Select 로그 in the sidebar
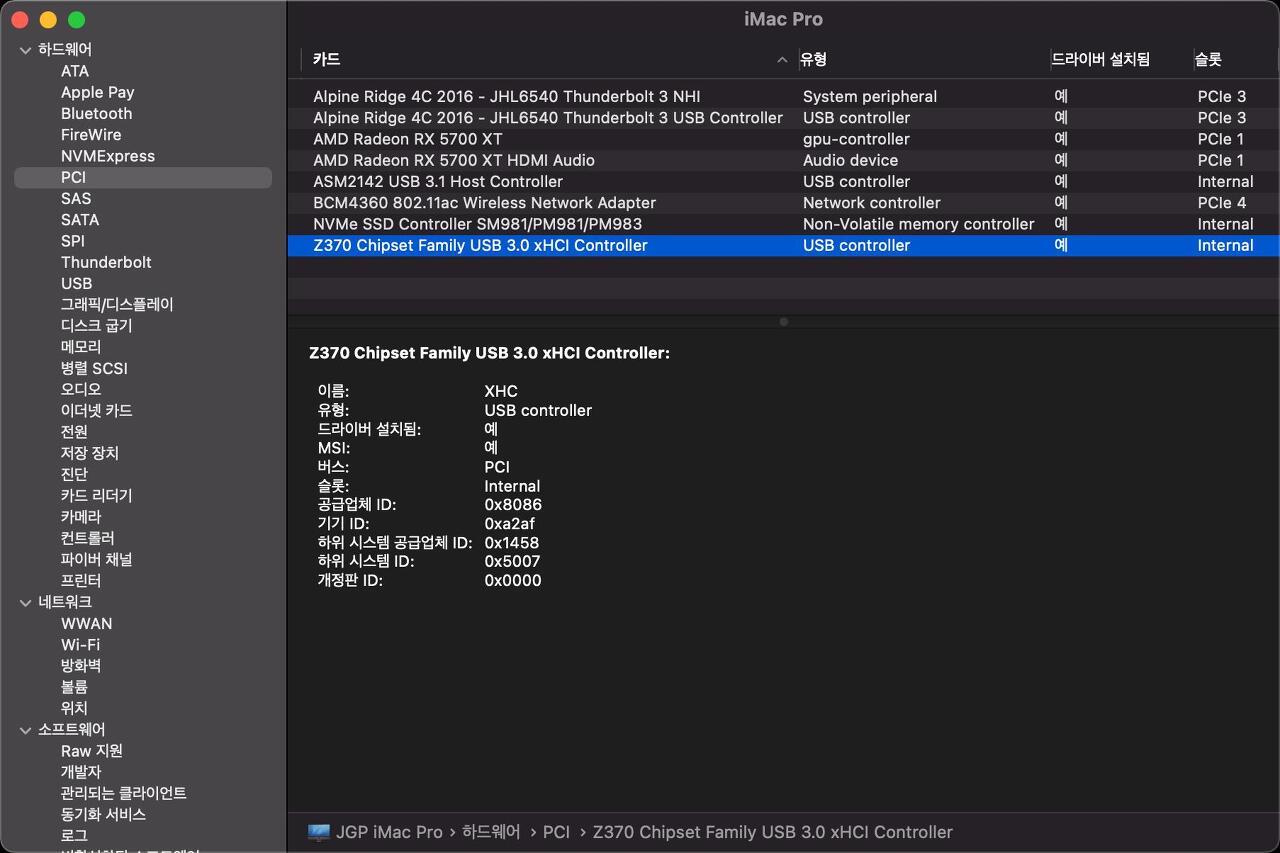 click(x=74, y=836)
